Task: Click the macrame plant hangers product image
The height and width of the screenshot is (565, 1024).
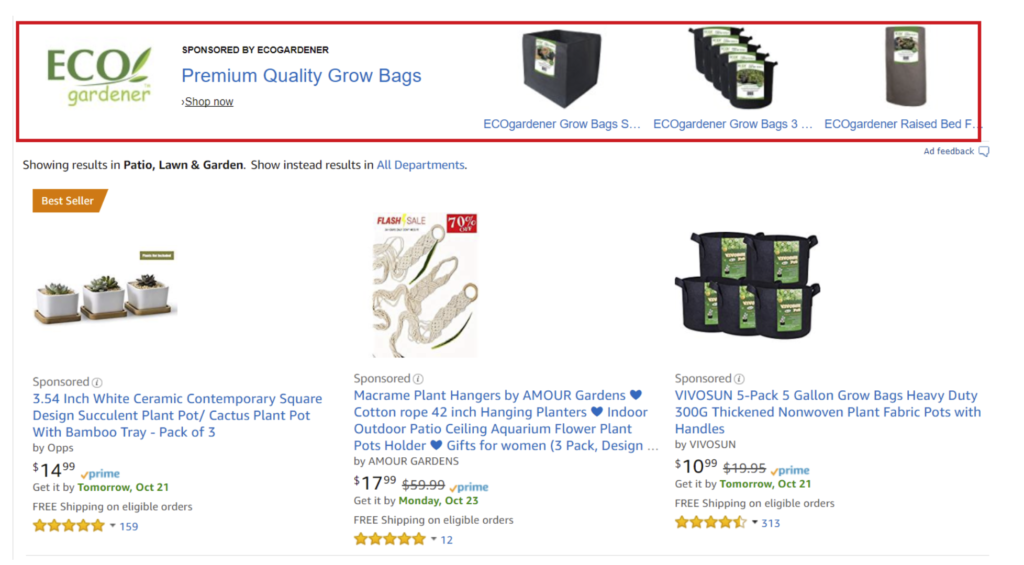Action: (425, 285)
